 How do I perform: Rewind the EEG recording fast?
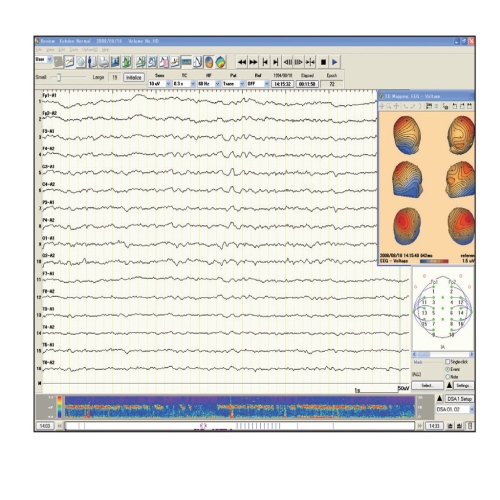pyautogui.click(x=242, y=62)
